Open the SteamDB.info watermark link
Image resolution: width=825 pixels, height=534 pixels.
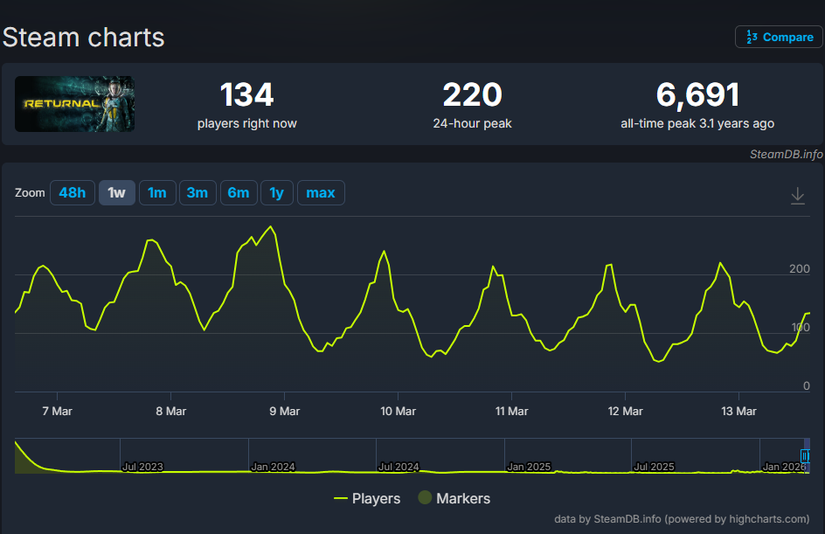(x=786, y=154)
